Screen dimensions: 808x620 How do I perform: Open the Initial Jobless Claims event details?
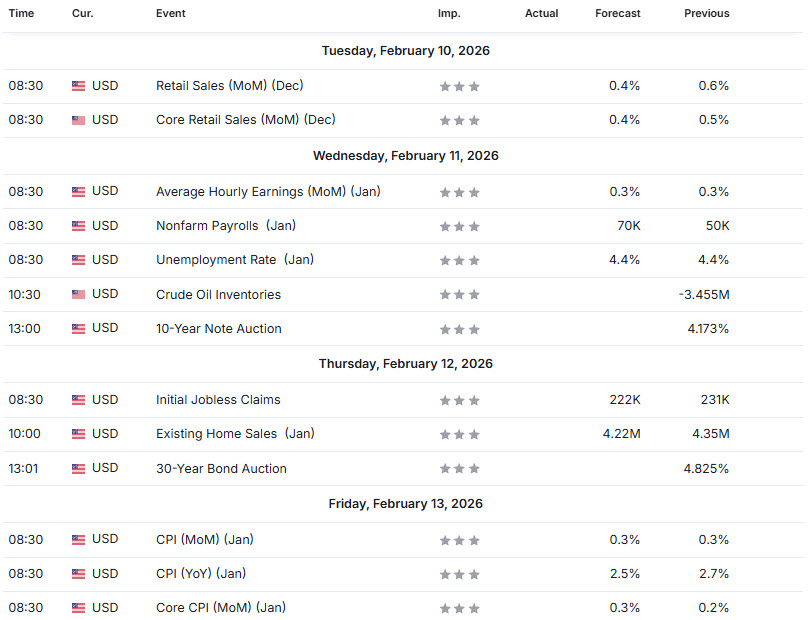(218, 400)
